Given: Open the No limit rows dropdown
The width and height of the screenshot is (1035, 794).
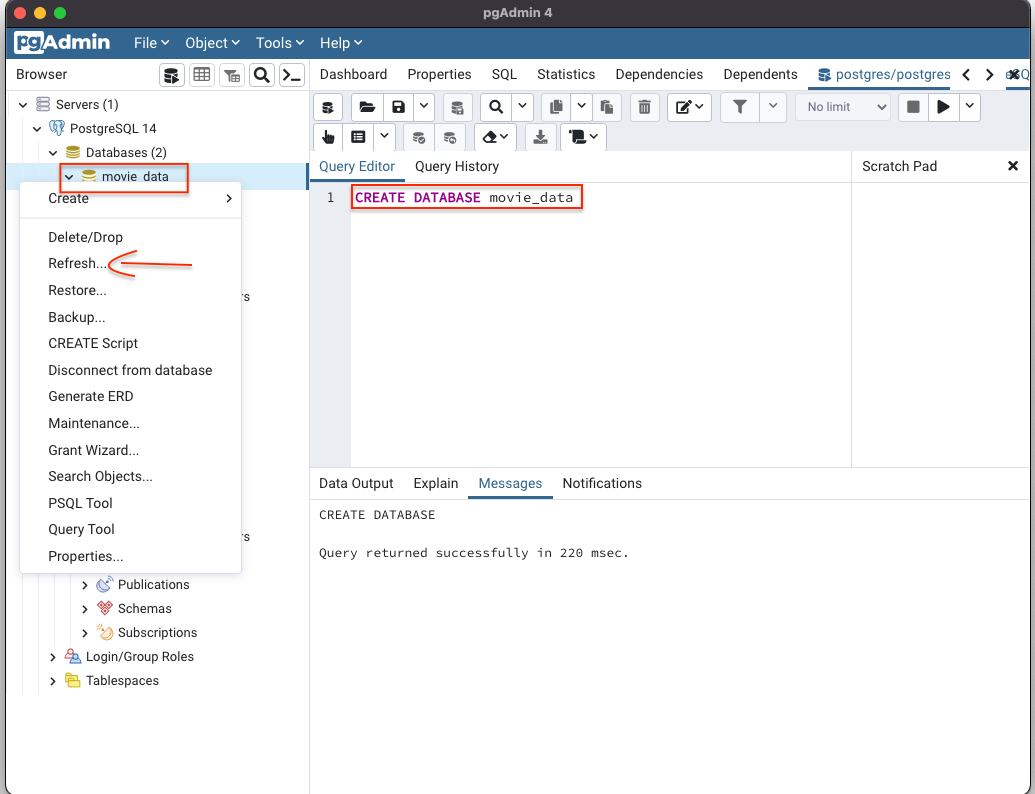Looking at the screenshot, I should (842, 107).
